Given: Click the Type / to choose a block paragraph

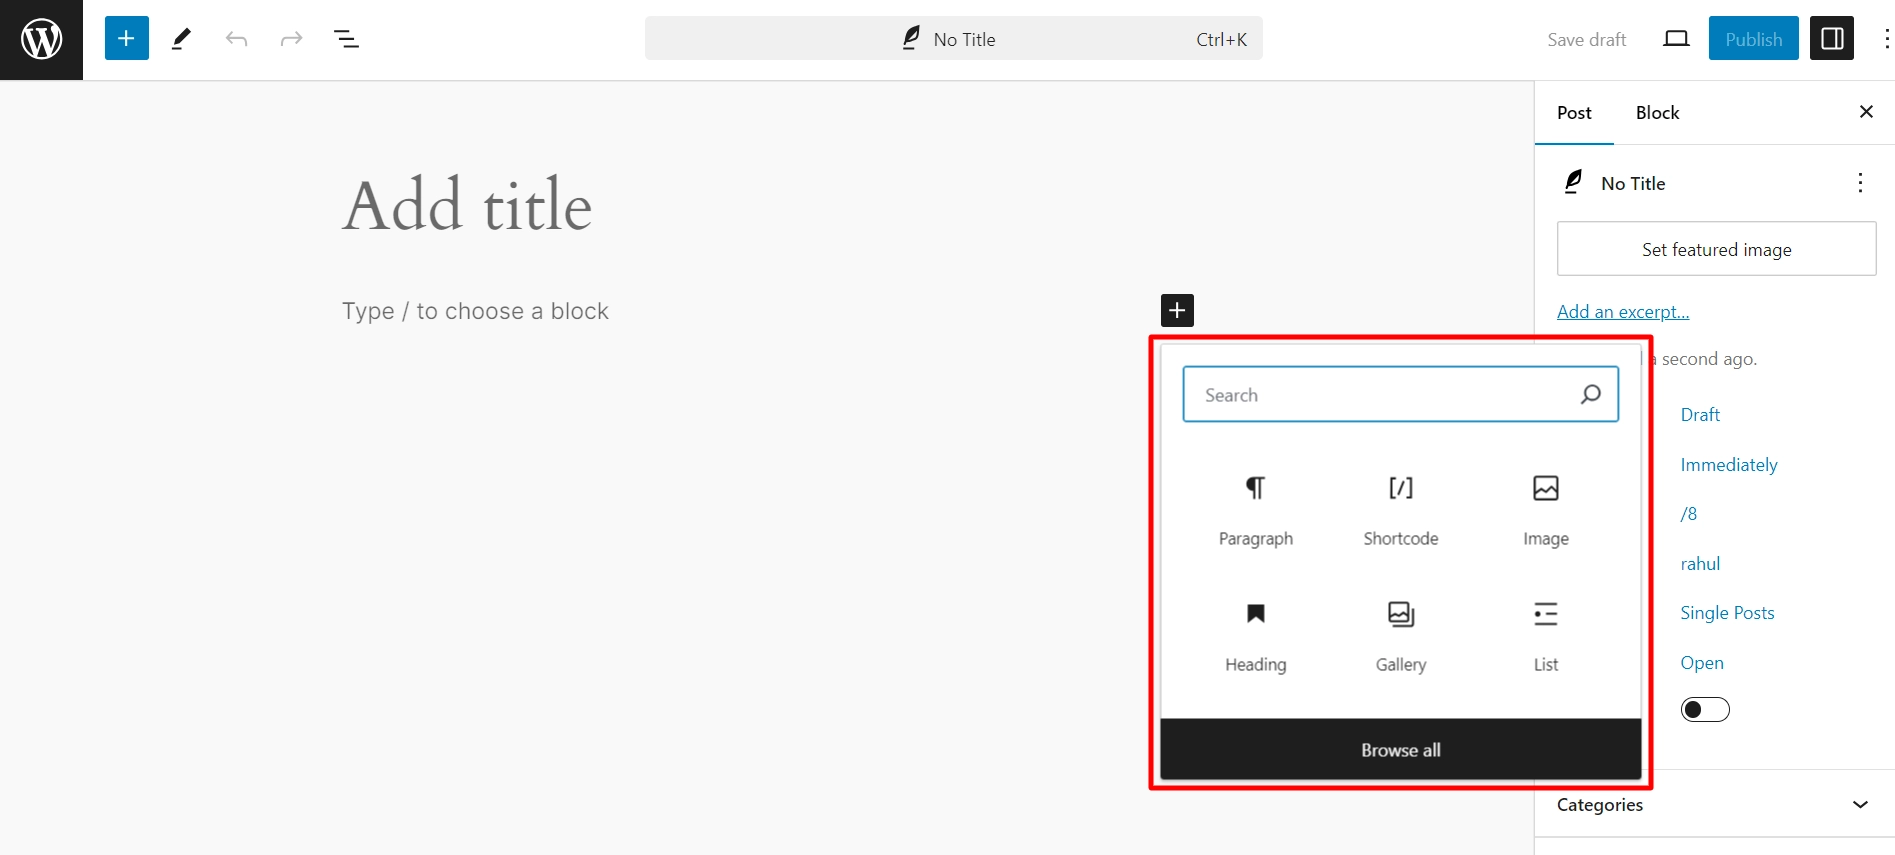Looking at the screenshot, I should [x=475, y=311].
